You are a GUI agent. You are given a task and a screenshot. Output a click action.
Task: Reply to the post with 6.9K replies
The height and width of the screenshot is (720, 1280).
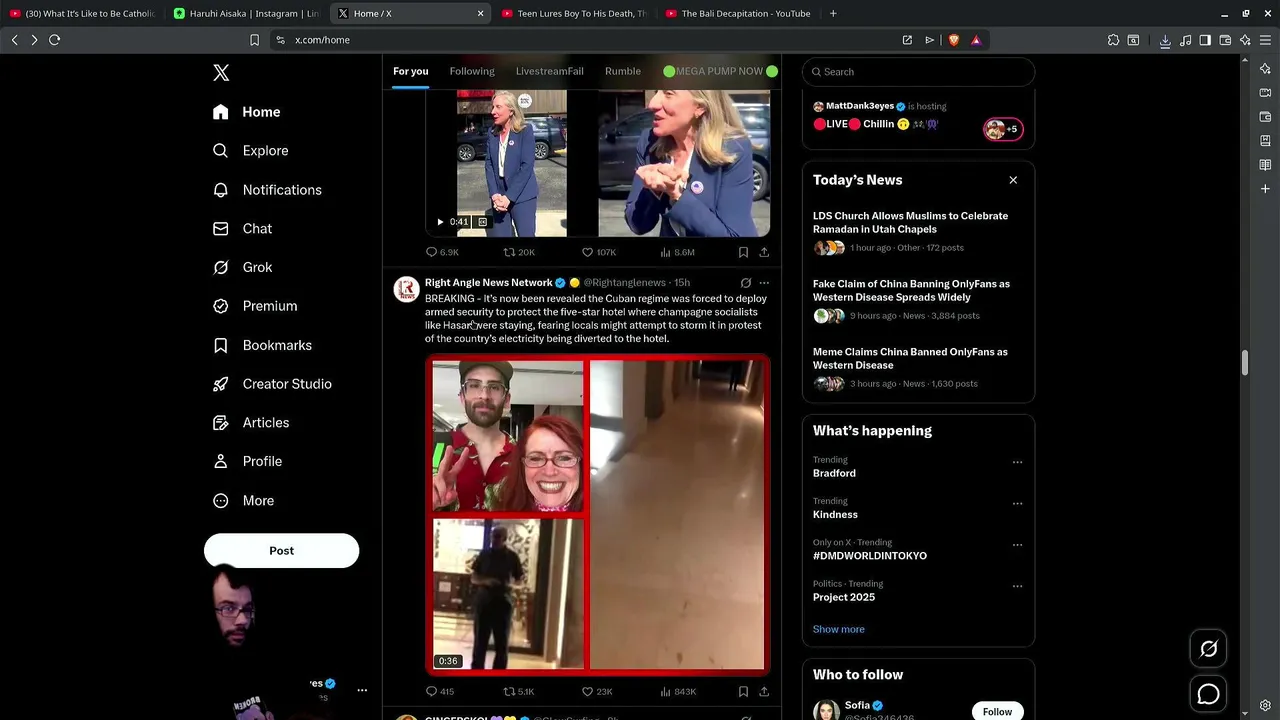(442, 252)
